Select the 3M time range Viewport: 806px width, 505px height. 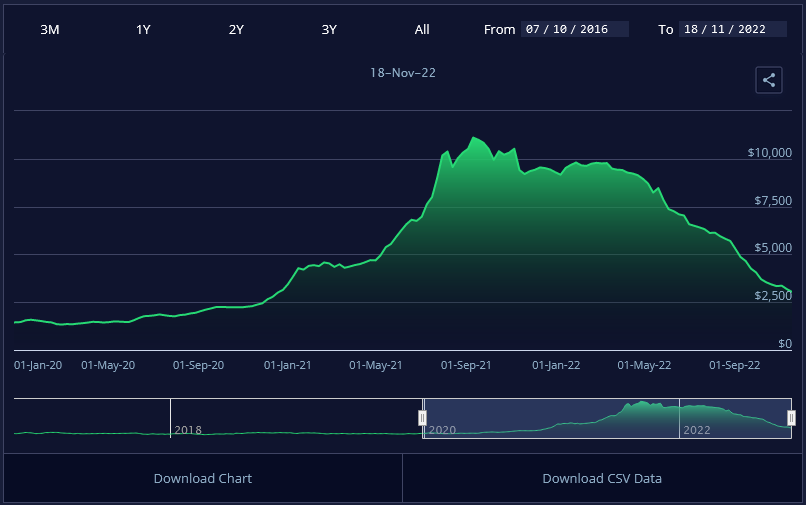click(x=50, y=29)
